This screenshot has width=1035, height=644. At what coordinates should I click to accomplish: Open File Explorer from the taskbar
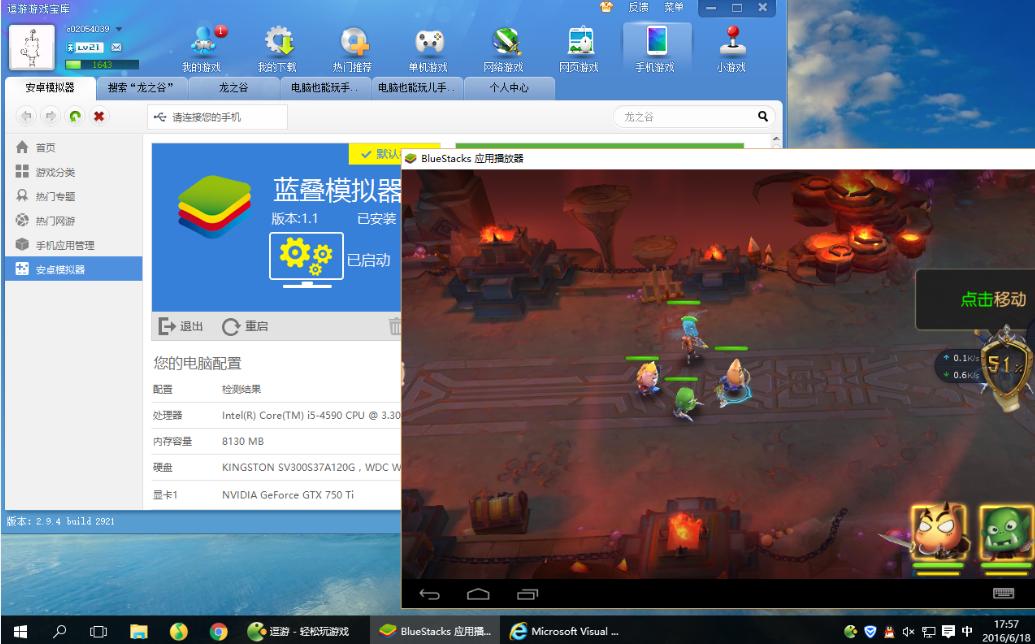139,631
